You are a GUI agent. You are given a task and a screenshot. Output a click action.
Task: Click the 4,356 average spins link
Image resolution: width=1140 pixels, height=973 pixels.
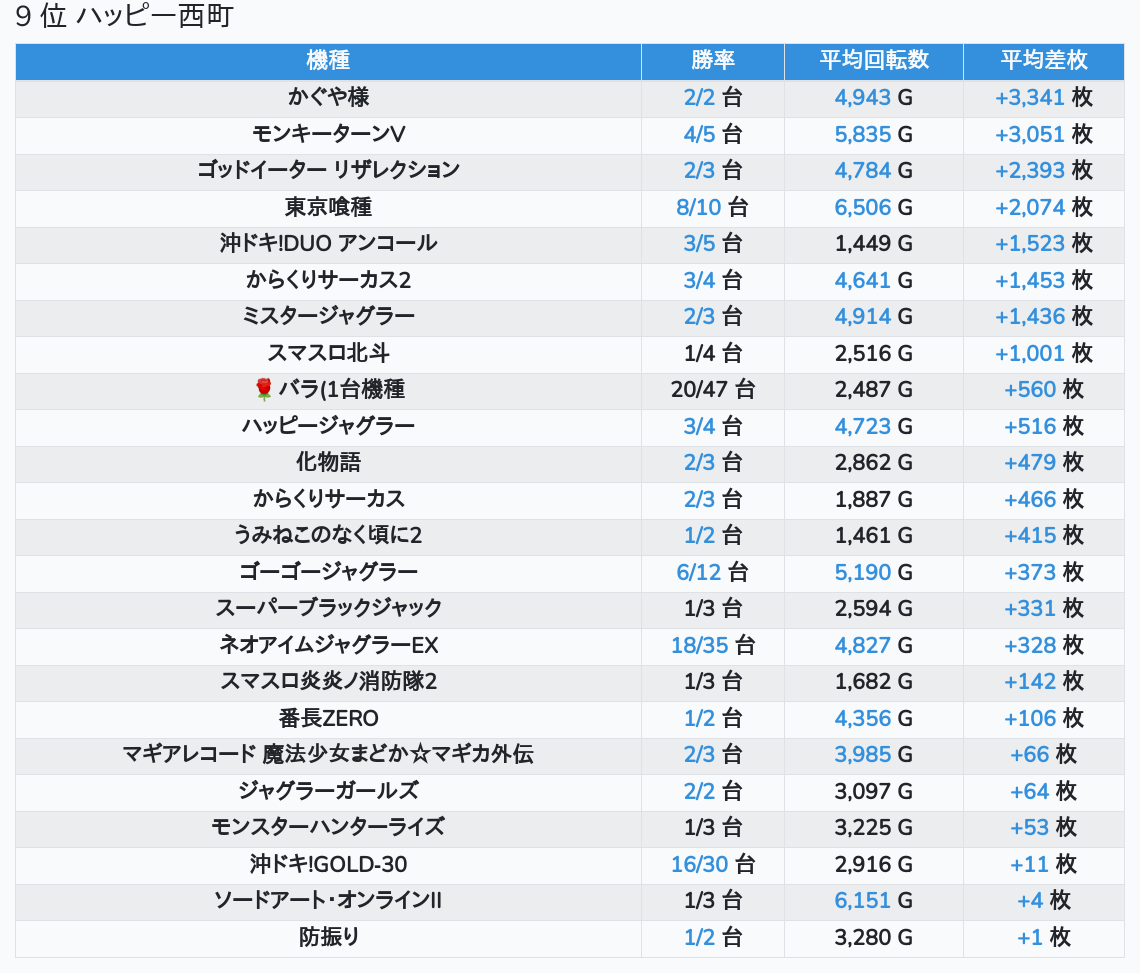coord(862,718)
